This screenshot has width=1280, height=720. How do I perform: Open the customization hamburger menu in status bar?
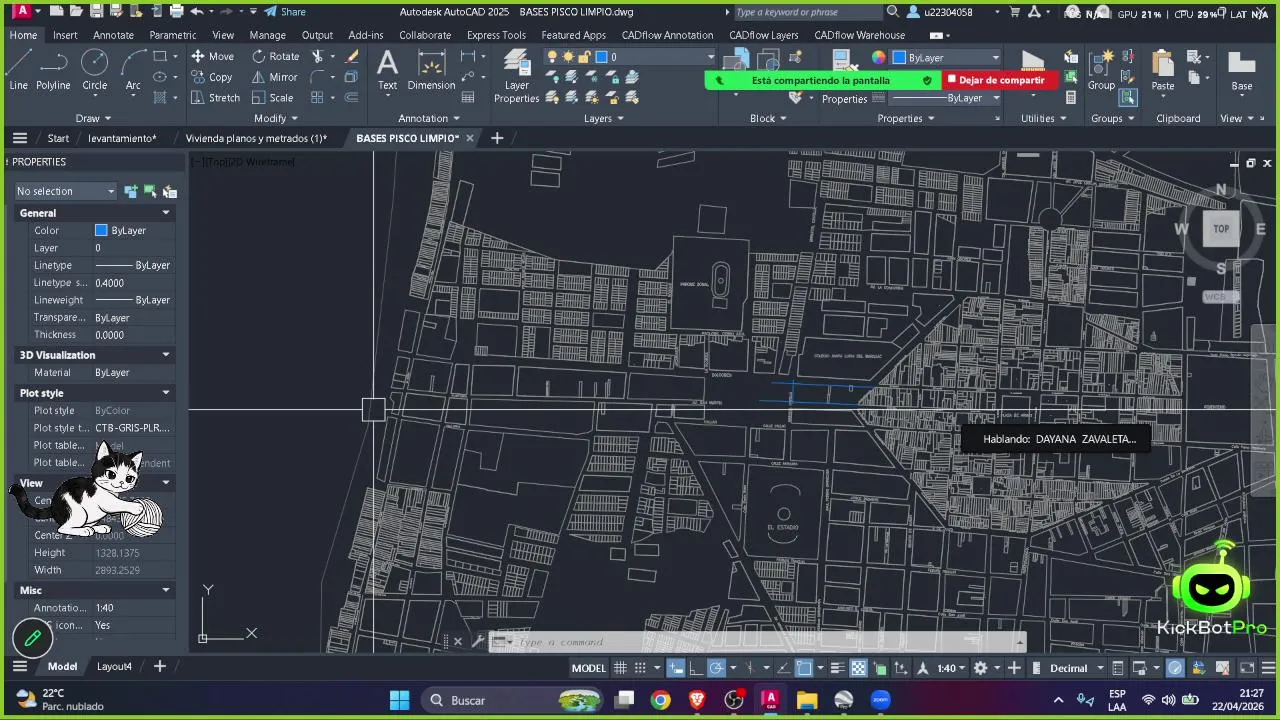(1267, 668)
